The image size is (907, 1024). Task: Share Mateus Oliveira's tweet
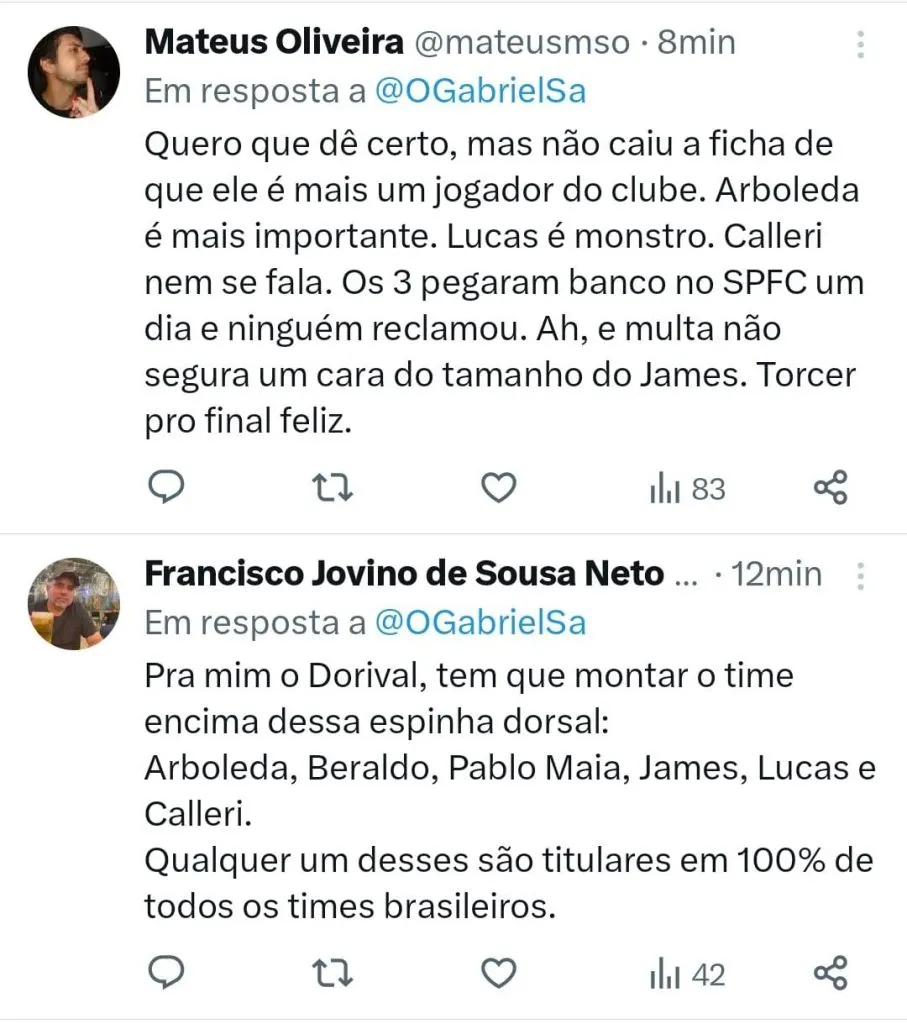pyautogui.click(x=831, y=488)
